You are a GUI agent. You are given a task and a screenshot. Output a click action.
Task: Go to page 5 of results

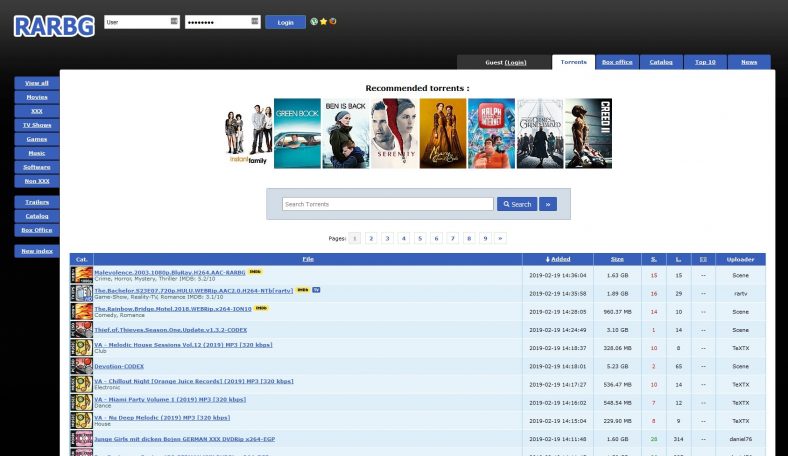[x=420, y=238]
